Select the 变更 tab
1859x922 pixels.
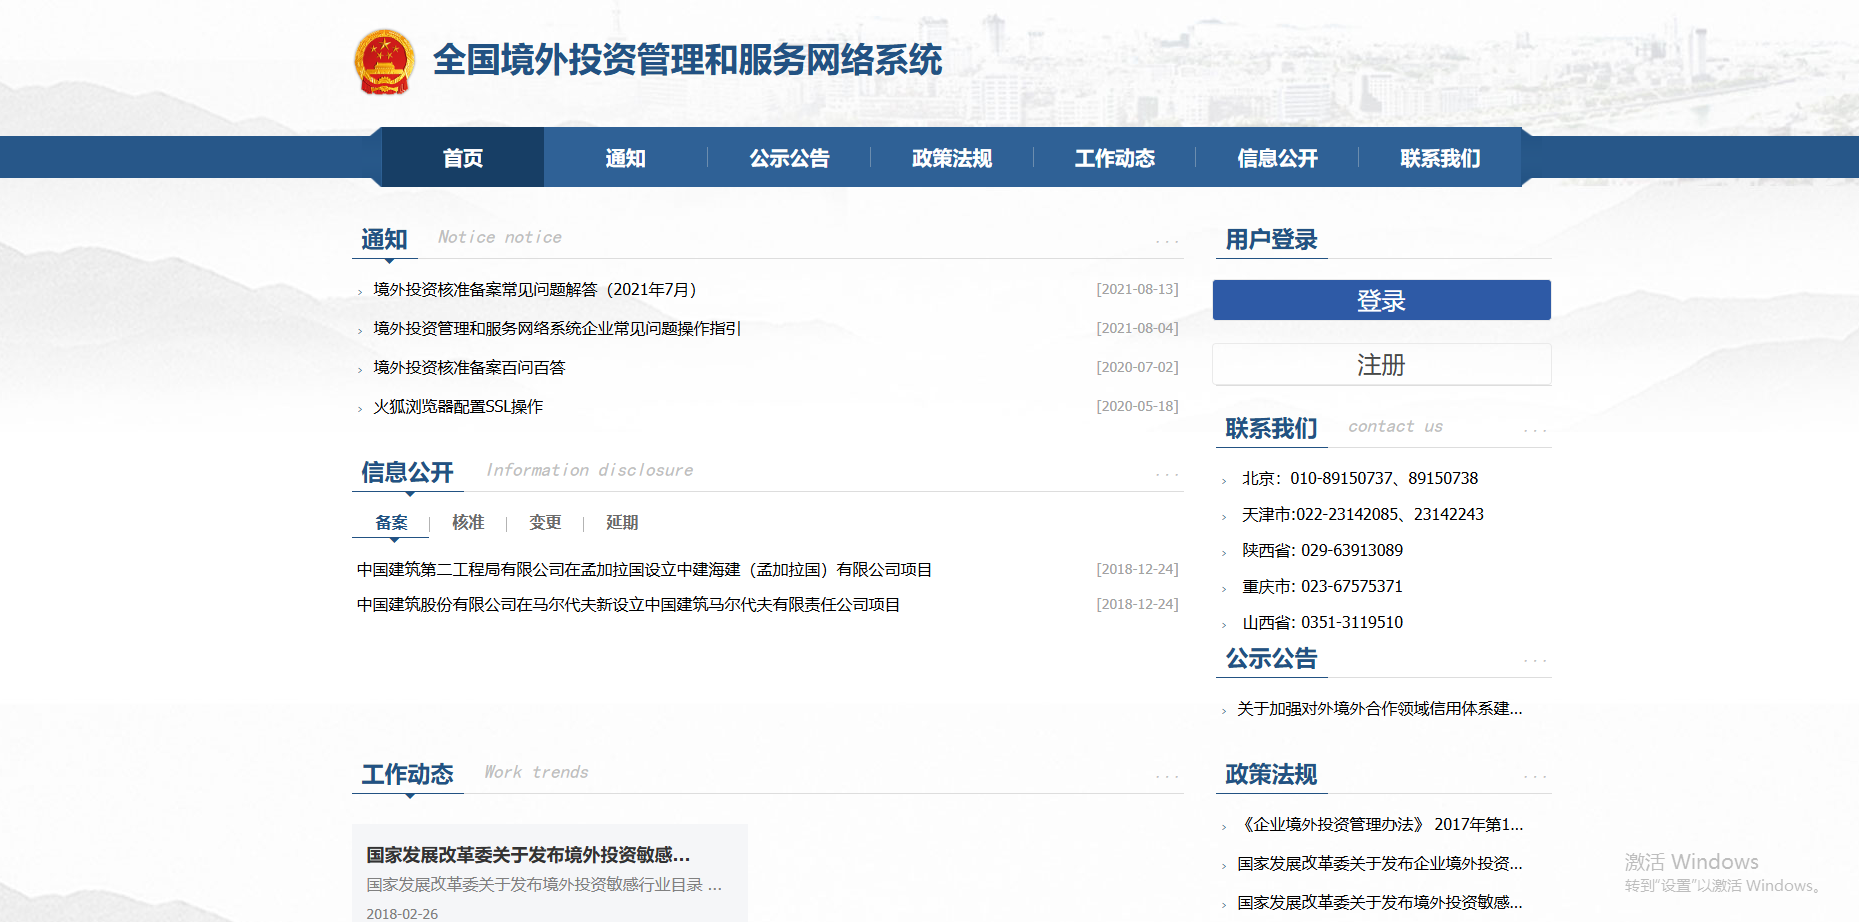(x=545, y=522)
